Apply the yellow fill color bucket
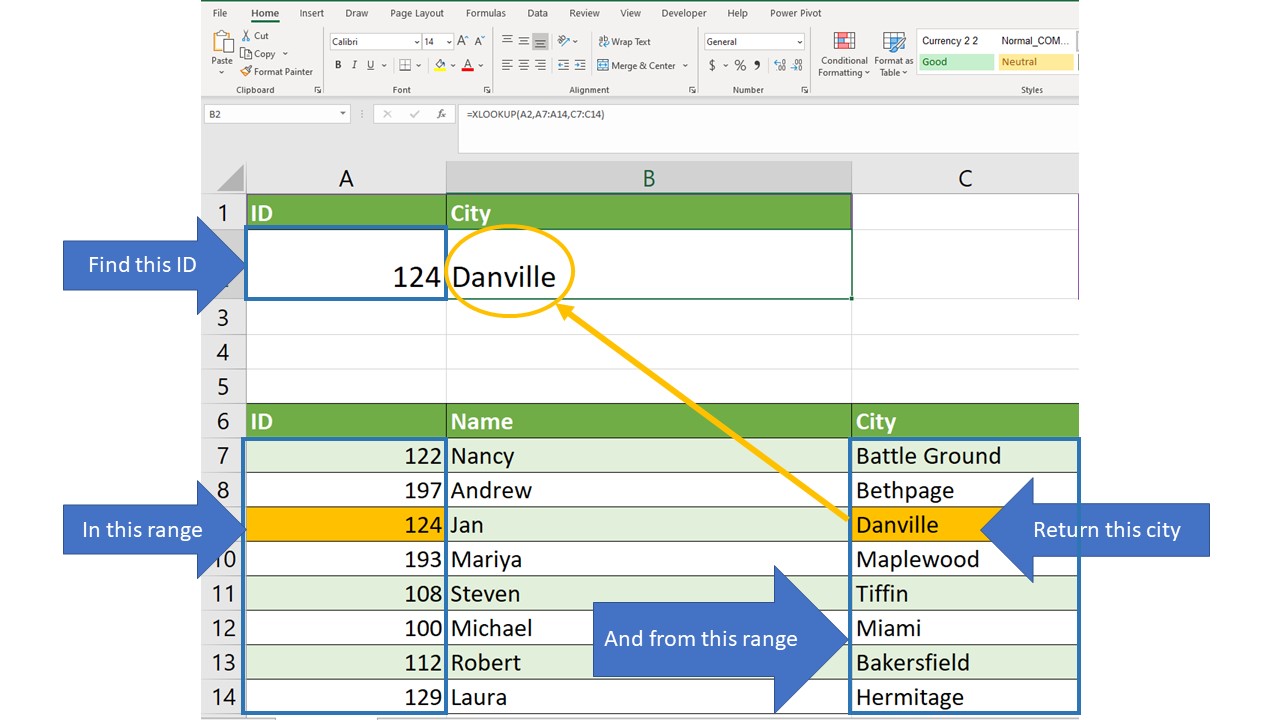The image size is (1280, 720). [x=439, y=65]
